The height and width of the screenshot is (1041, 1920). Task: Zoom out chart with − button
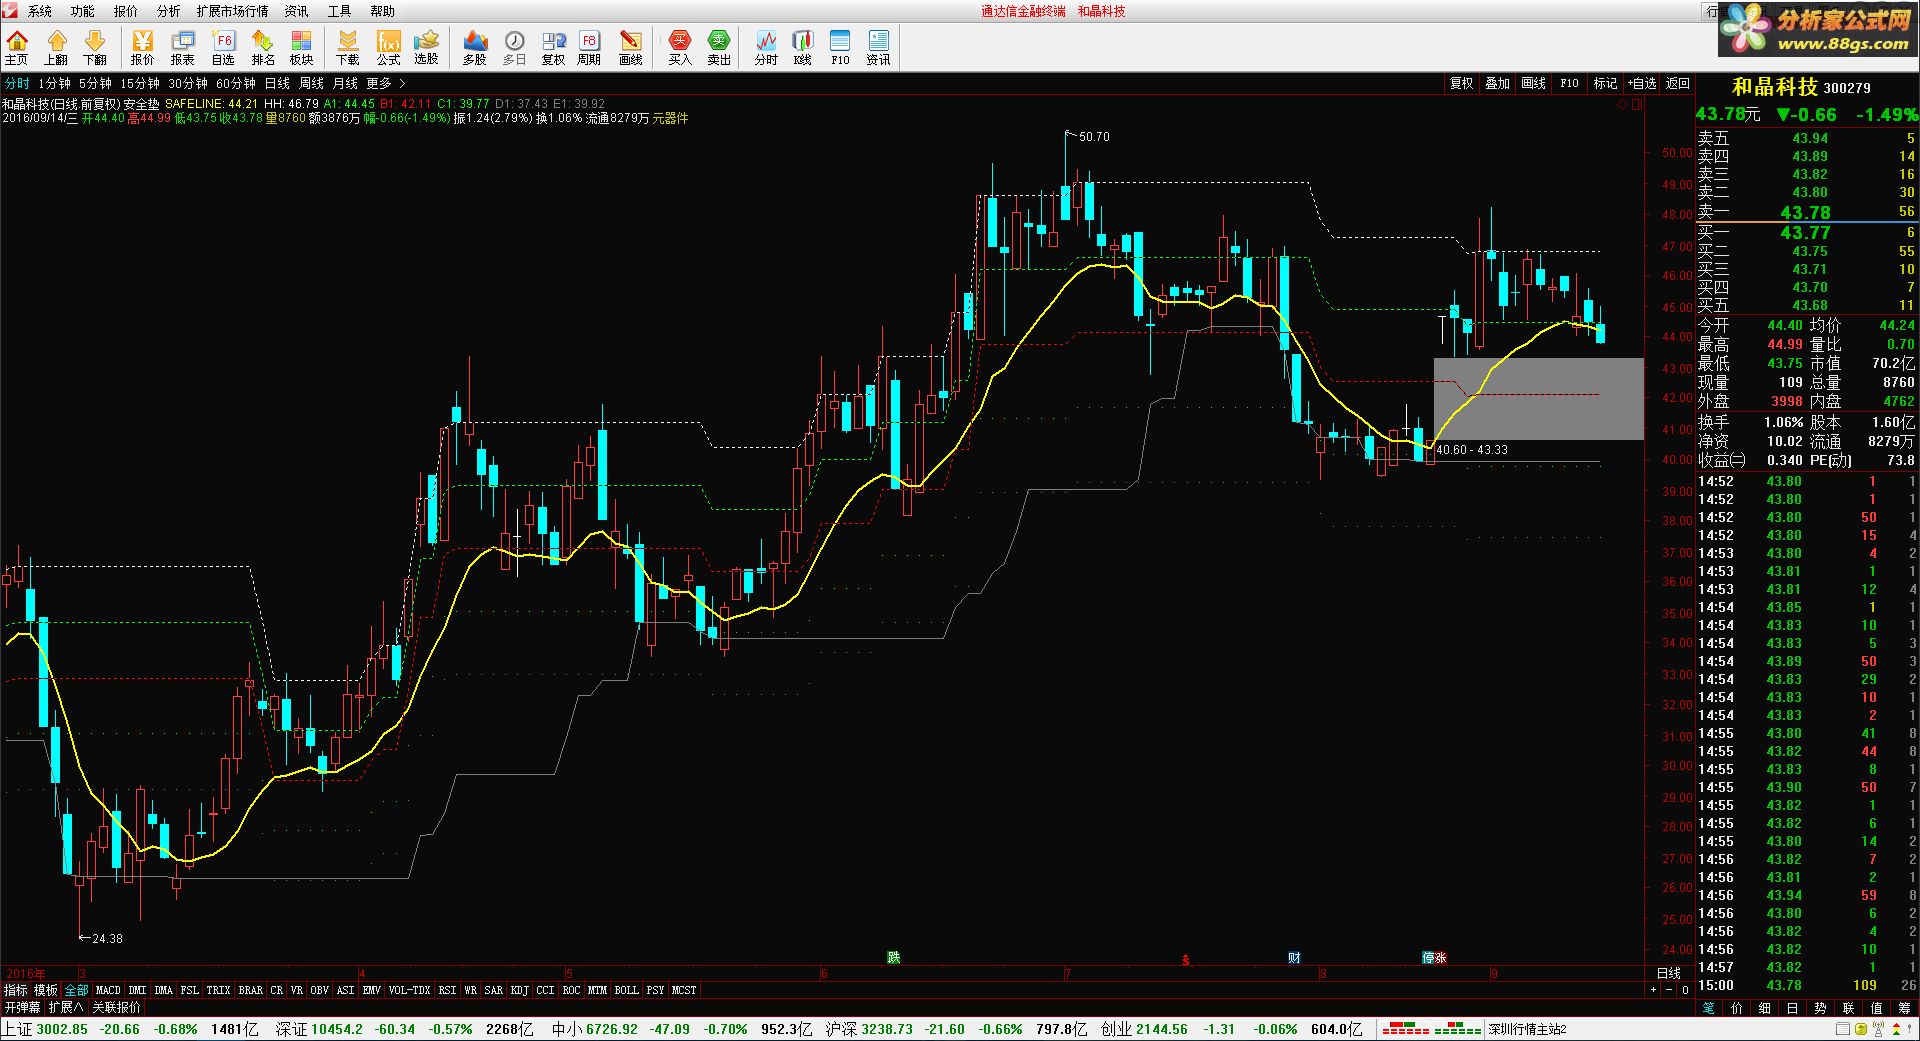(1669, 990)
